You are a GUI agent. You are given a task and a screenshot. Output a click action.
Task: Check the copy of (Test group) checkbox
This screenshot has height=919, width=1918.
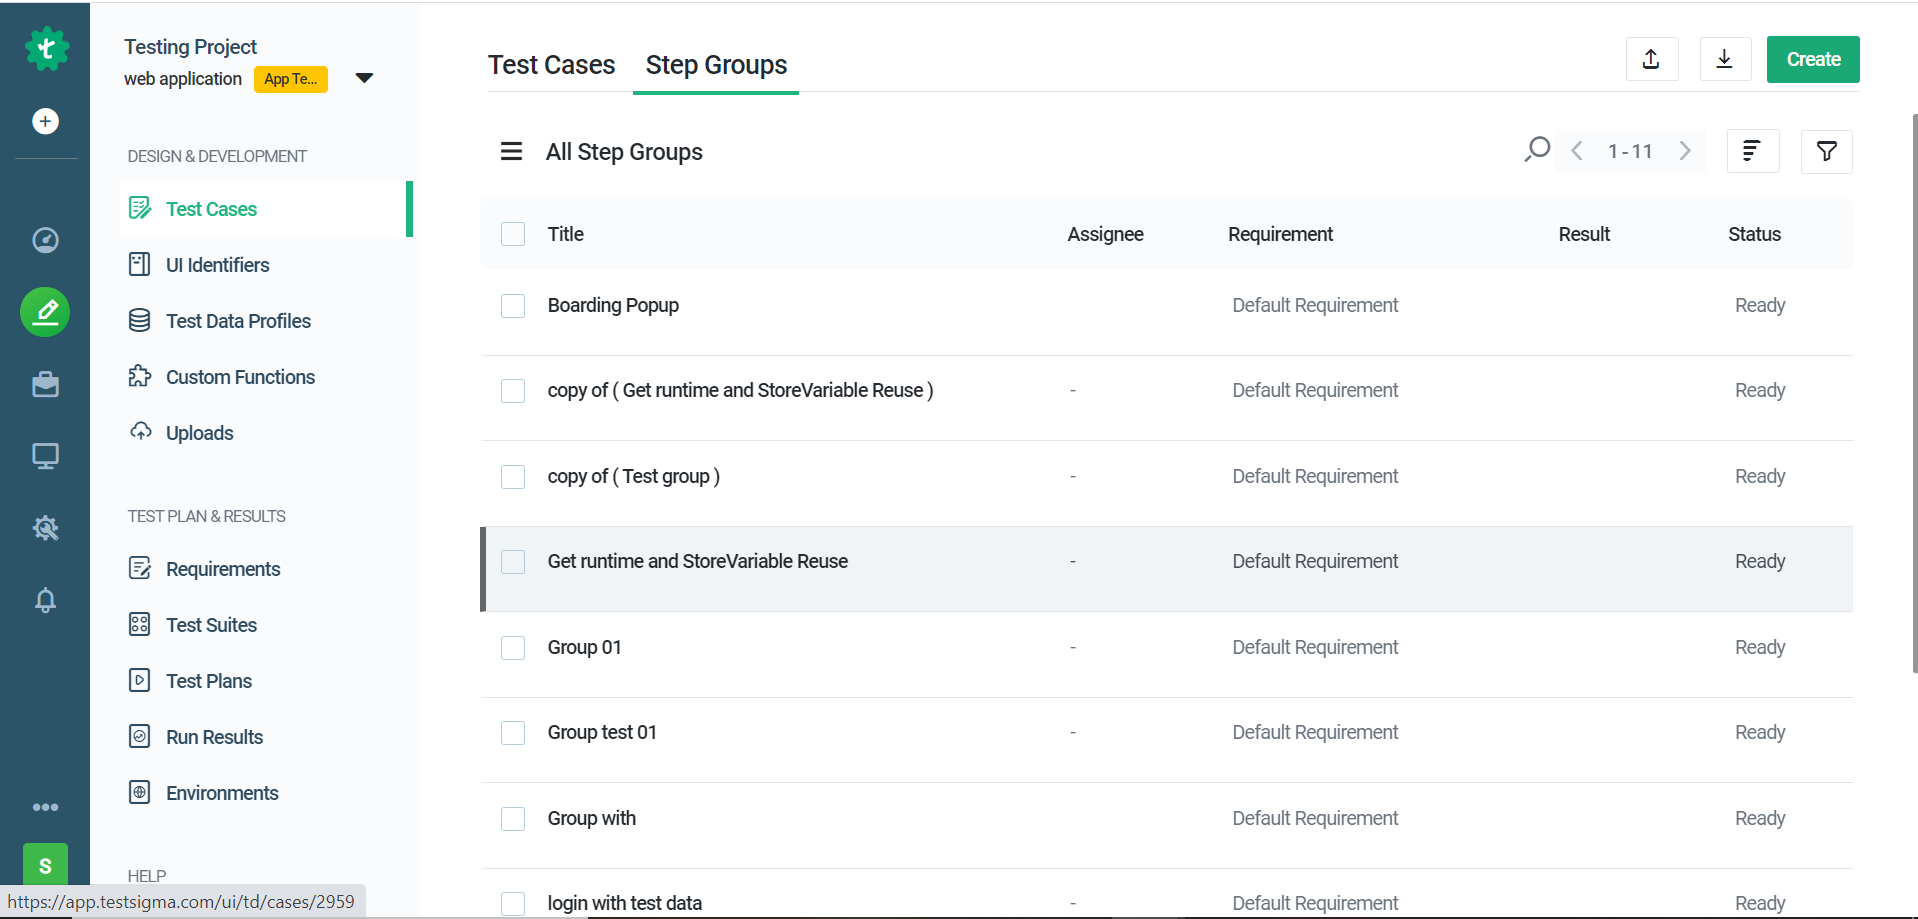(x=513, y=476)
